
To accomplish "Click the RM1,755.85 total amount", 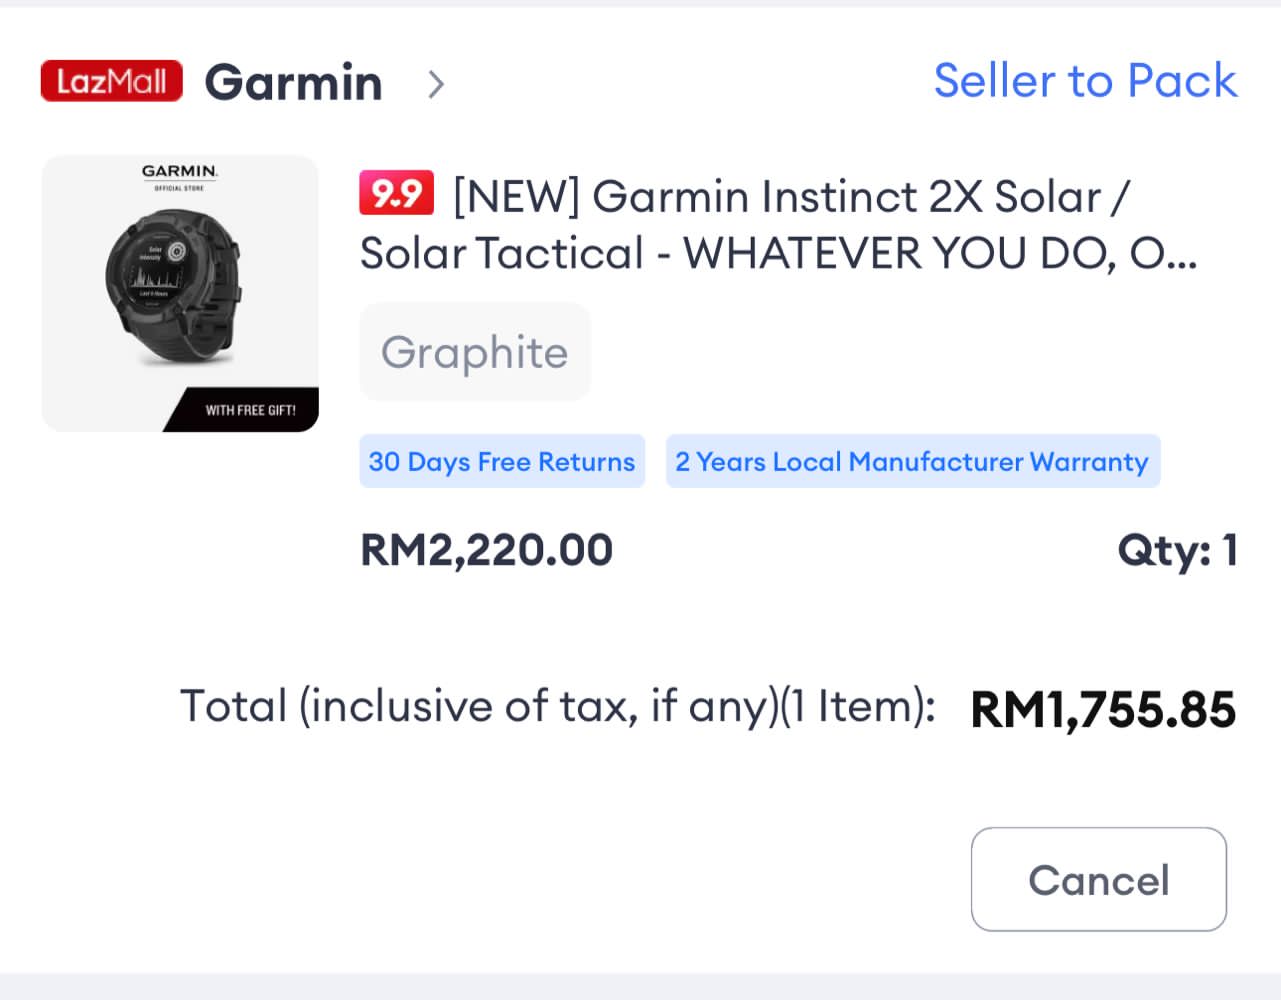I will click(x=1103, y=710).
